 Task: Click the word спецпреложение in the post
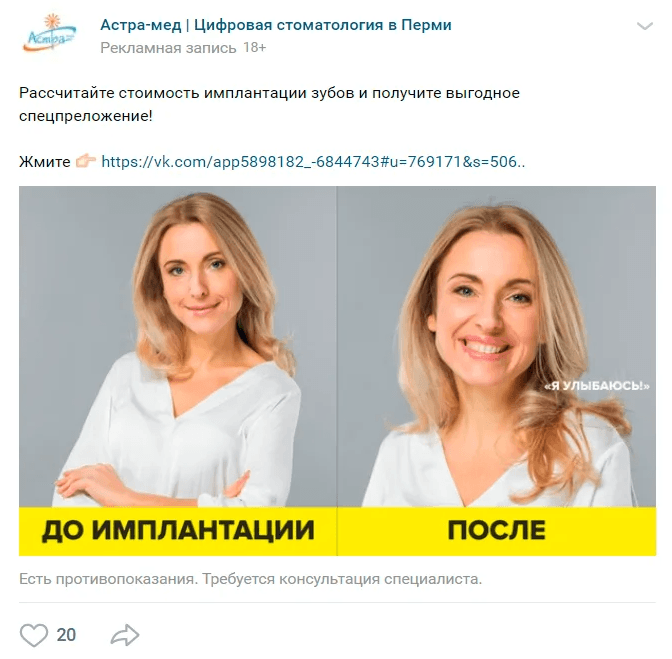coord(86,116)
